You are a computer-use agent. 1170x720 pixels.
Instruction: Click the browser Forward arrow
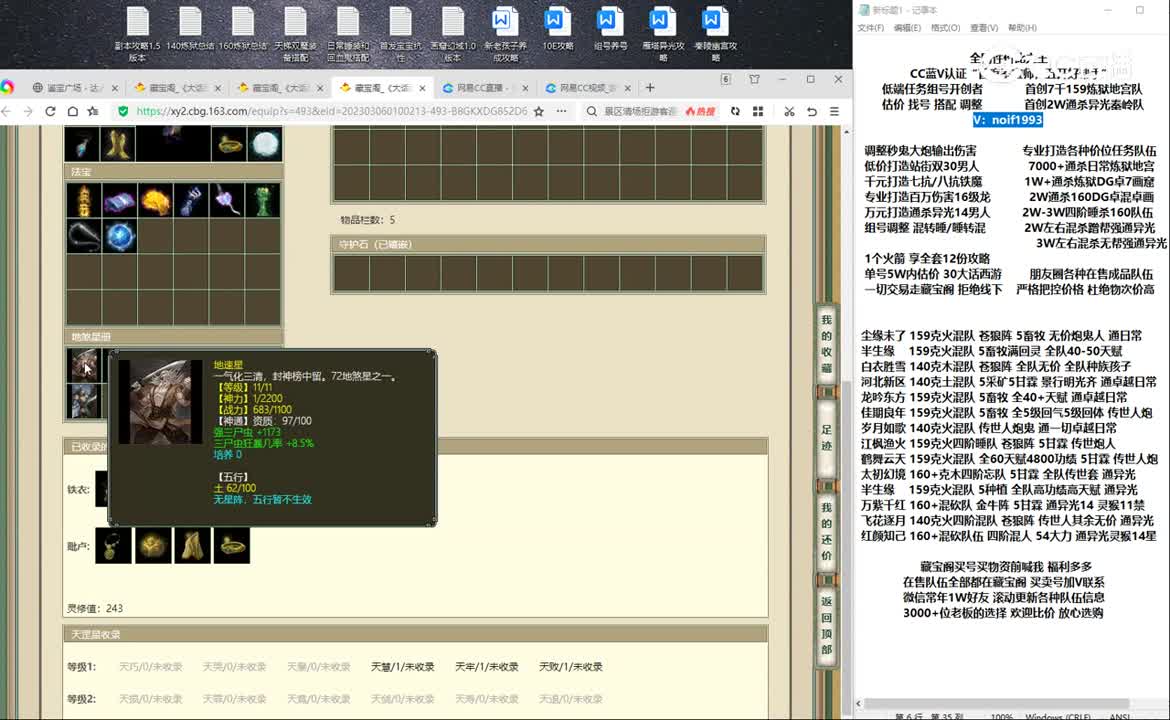[x=28, y=111]
